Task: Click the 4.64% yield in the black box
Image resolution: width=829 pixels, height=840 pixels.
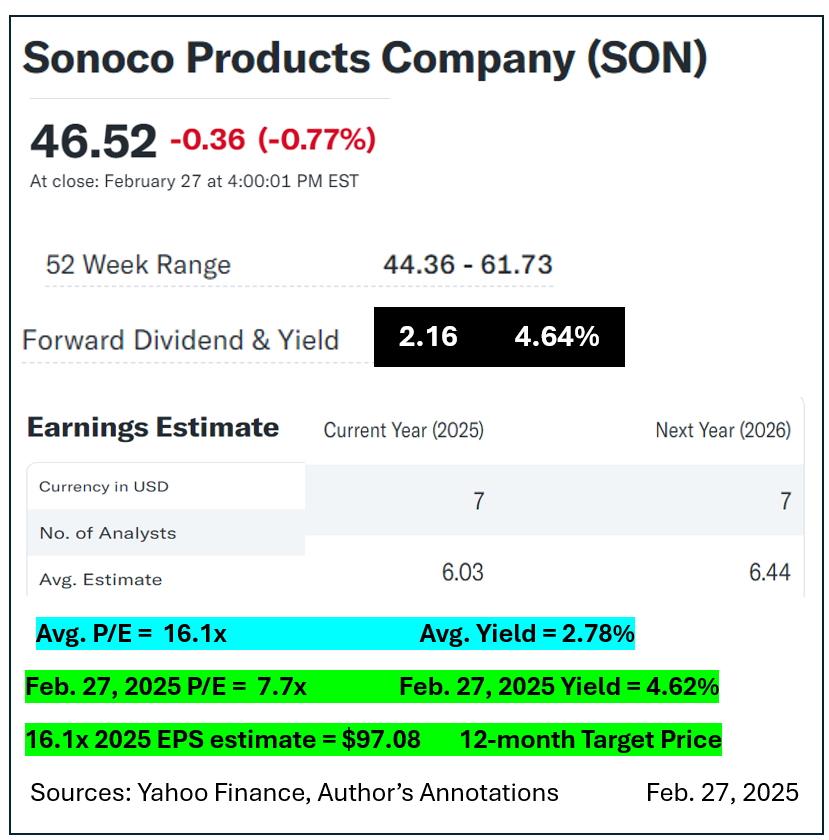Action: pos(556,337)
